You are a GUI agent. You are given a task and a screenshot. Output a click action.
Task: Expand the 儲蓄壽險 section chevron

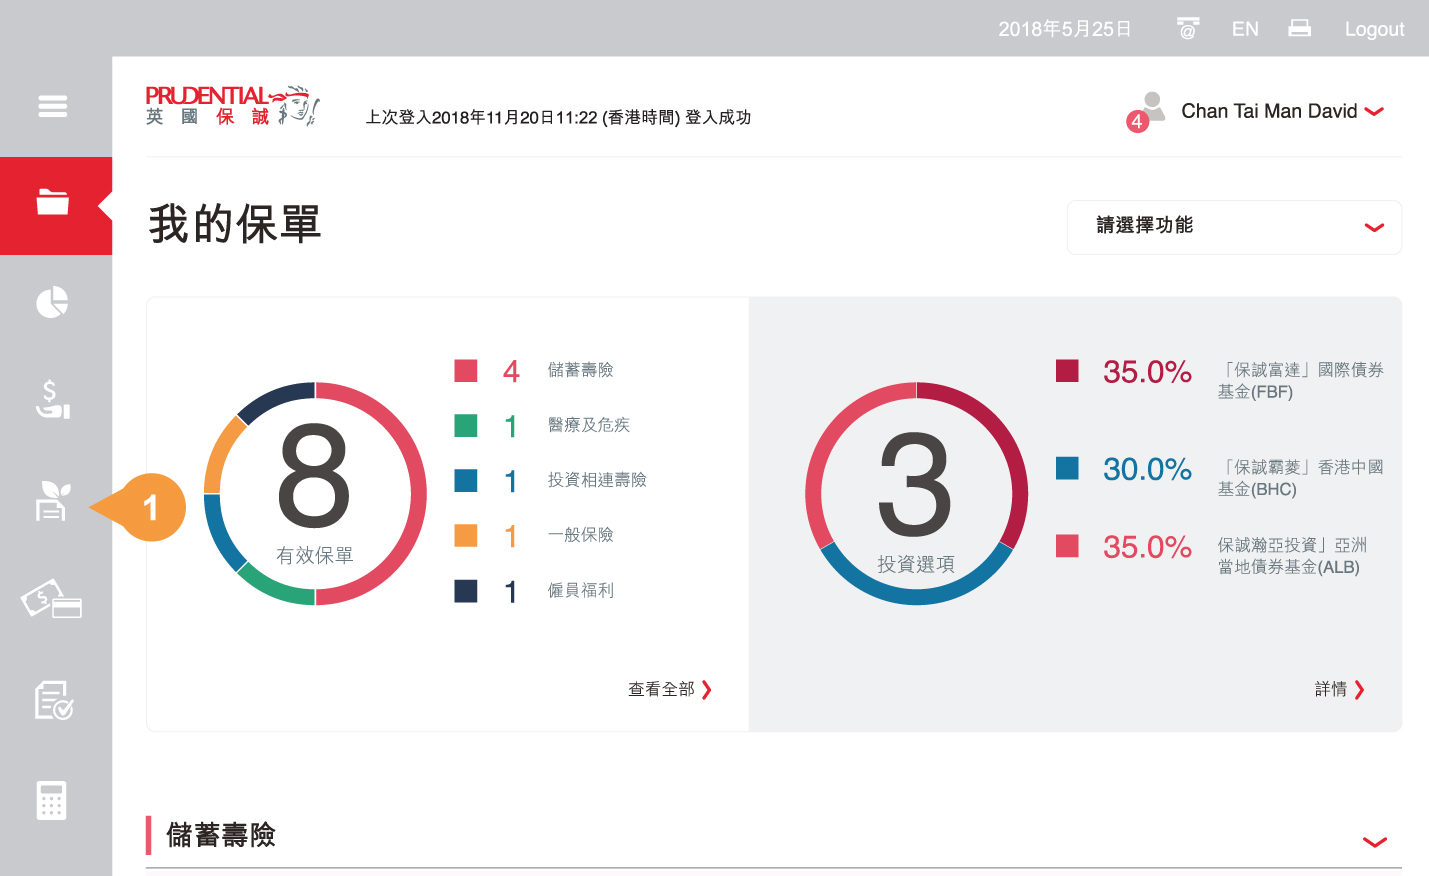[1375, 842]
